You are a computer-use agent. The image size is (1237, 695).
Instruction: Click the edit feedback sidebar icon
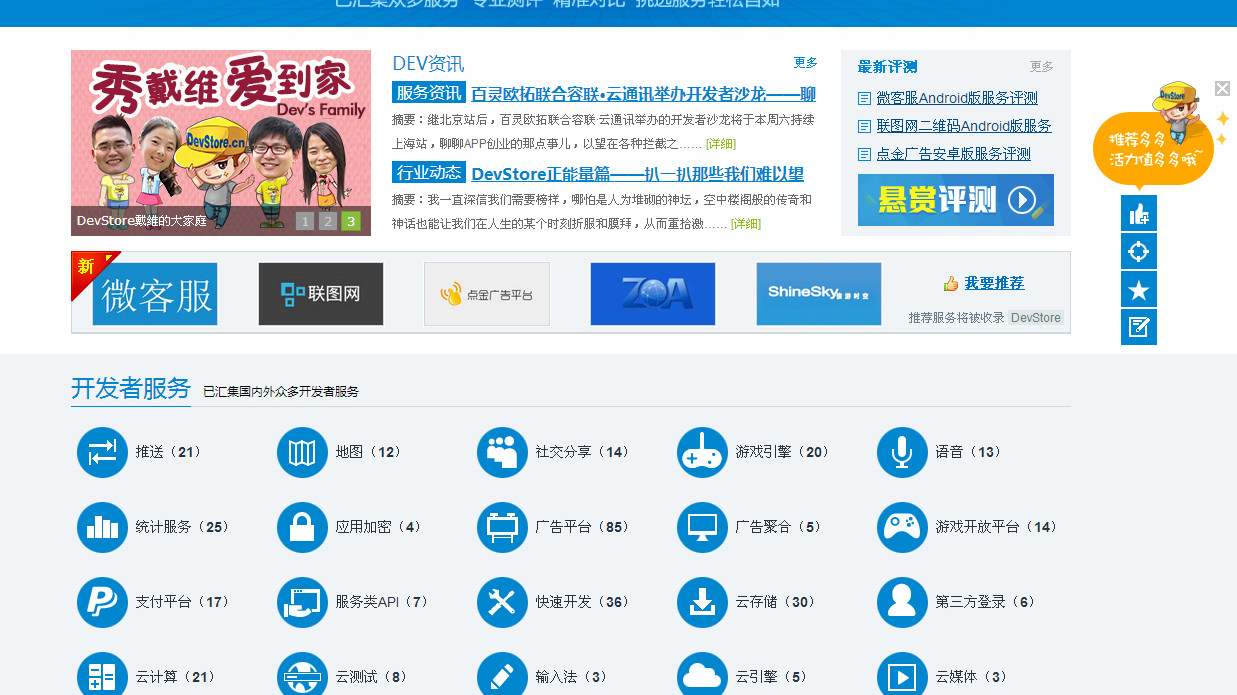pos(1139,327)
